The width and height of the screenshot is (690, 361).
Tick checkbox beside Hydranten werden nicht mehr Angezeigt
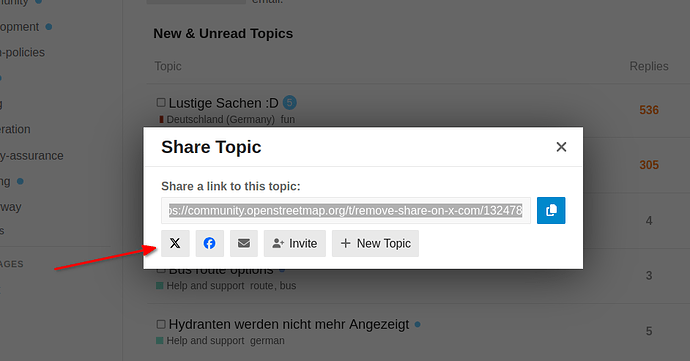[161, 324]
